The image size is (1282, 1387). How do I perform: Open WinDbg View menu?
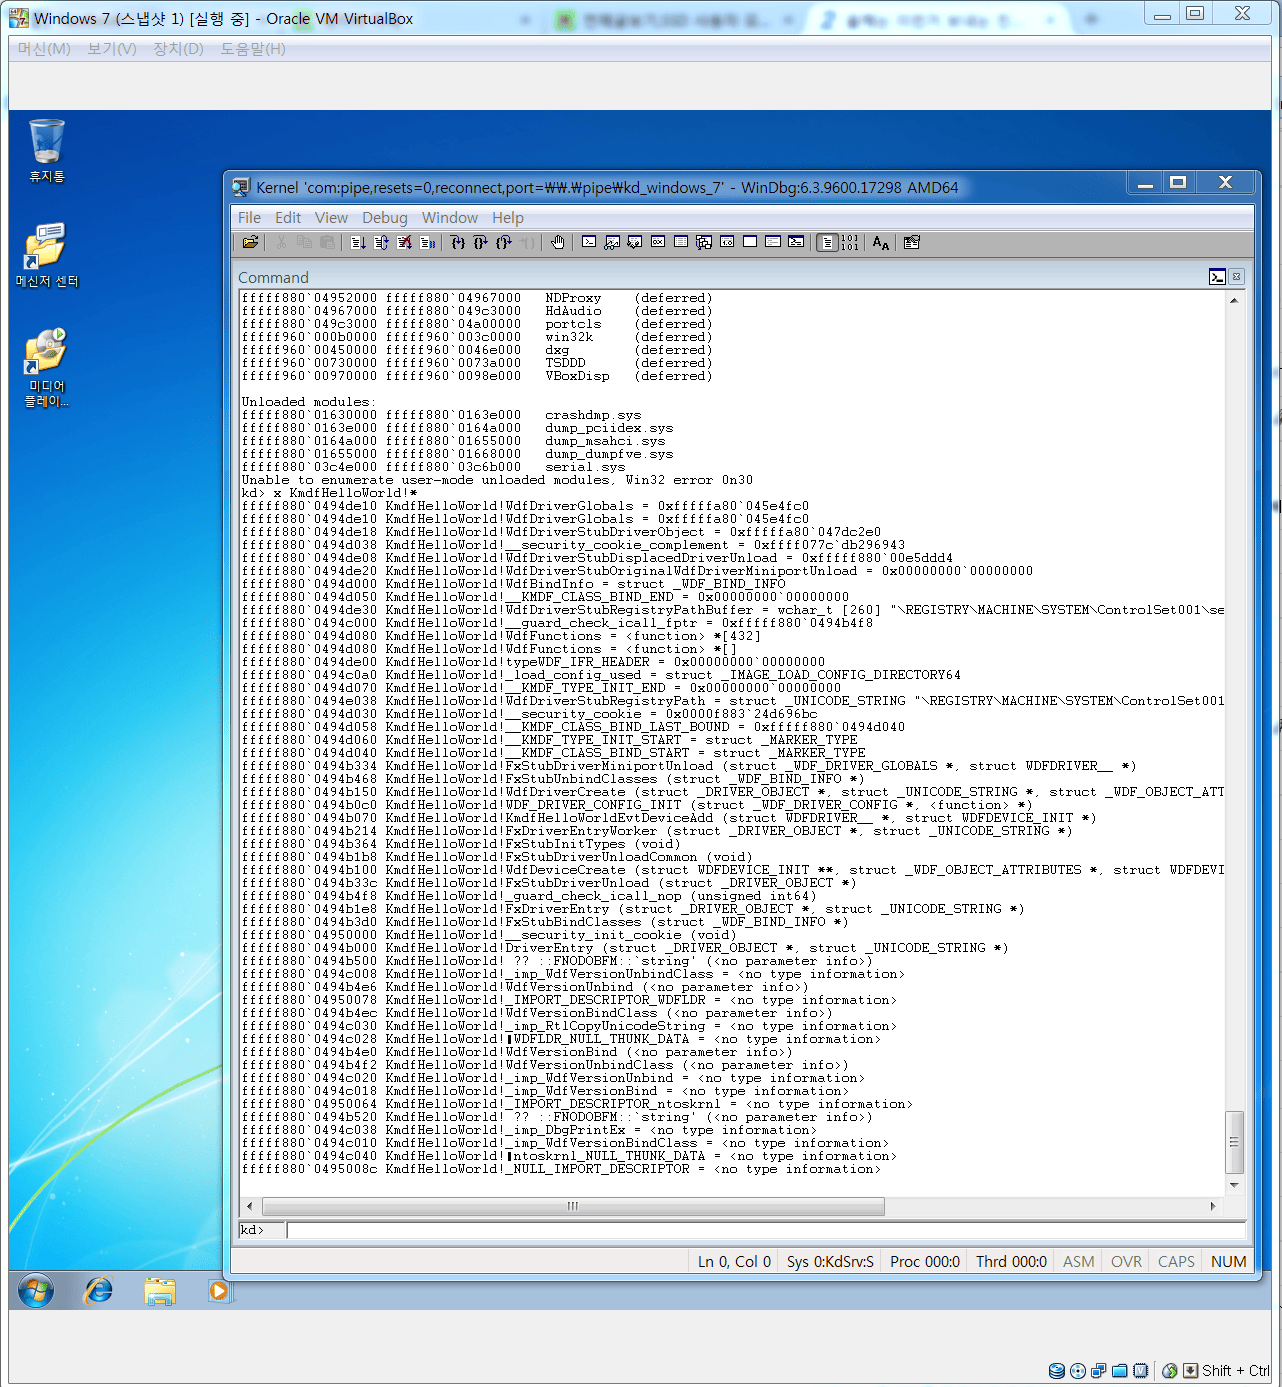[x=331, y=217]
